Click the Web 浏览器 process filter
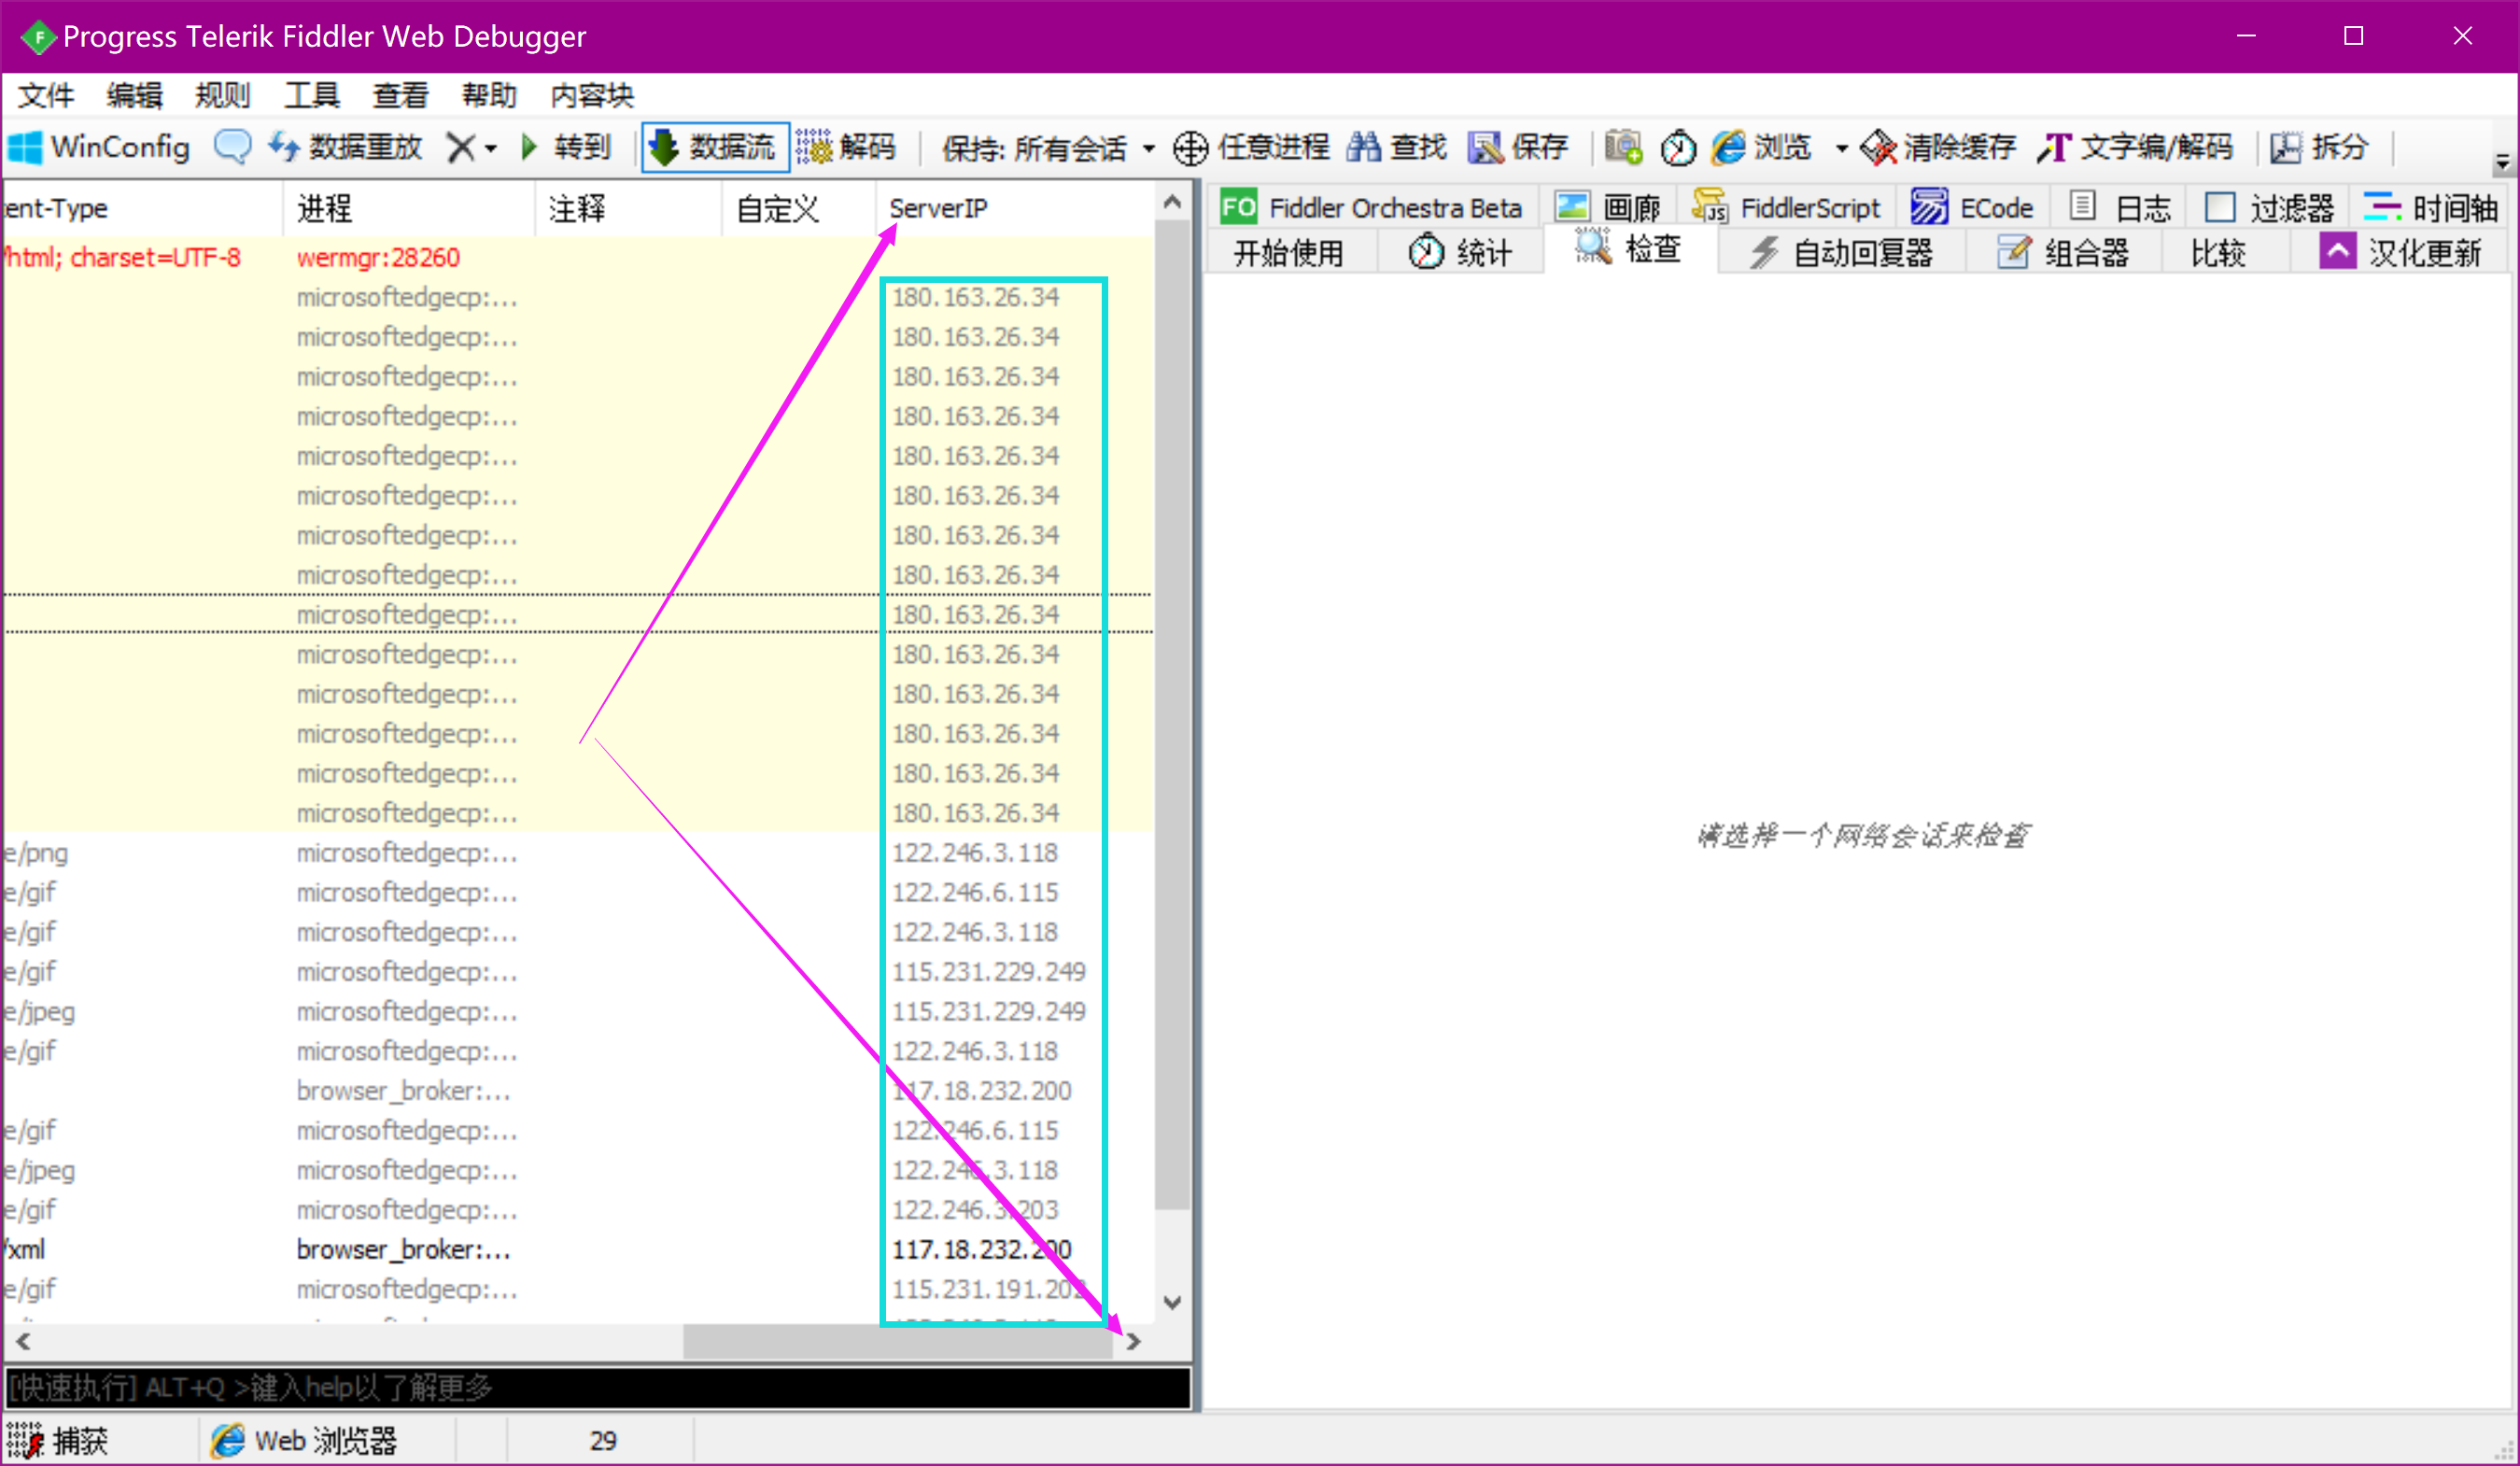Viewport: 2520px width, 1466px height. coord(304,1440)
